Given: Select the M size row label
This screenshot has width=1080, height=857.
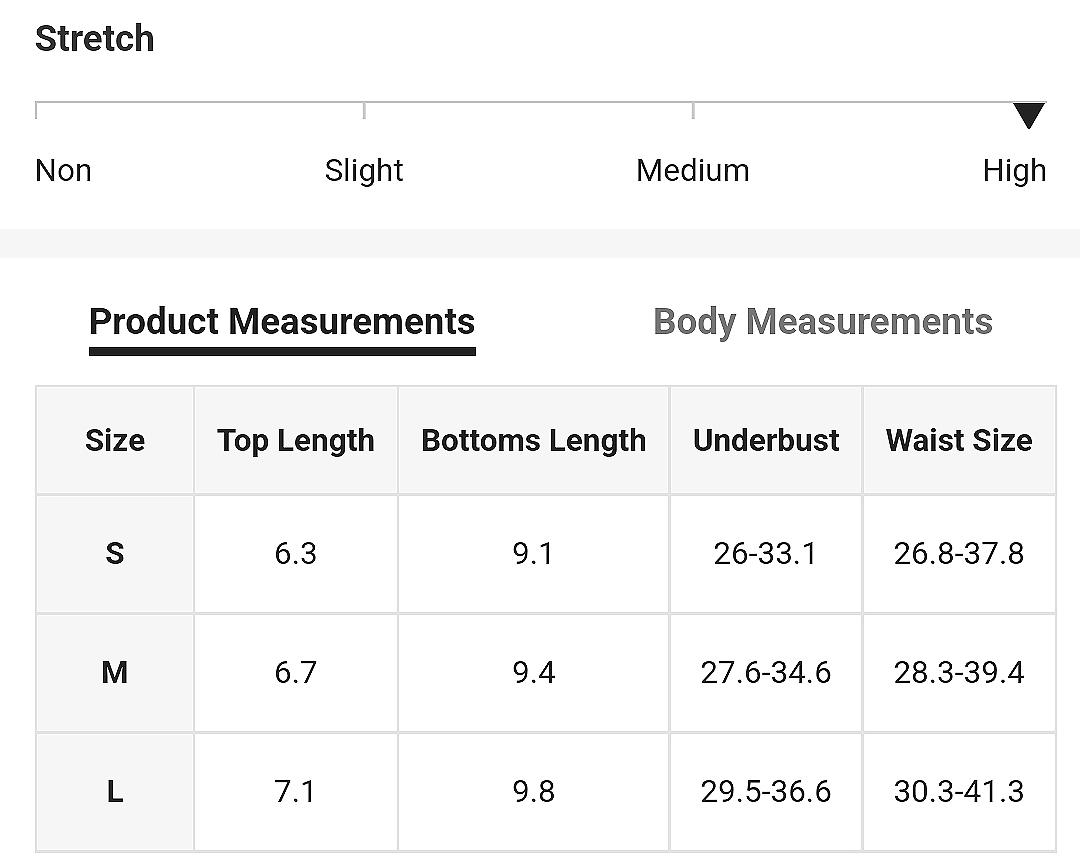Looking at the screenshot, I should pos(115,672).
